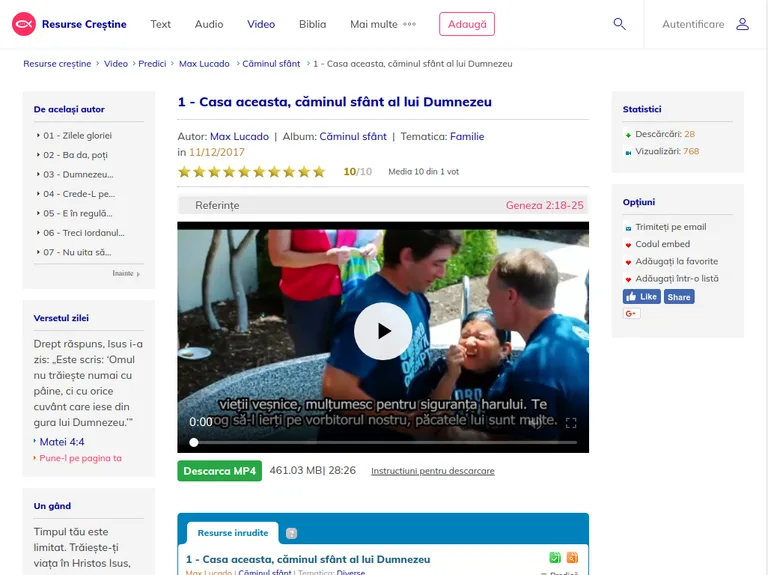Click the Descarca MP4 button
The image size is (768, 575).
pyautogui.click(x=219, y=471)
